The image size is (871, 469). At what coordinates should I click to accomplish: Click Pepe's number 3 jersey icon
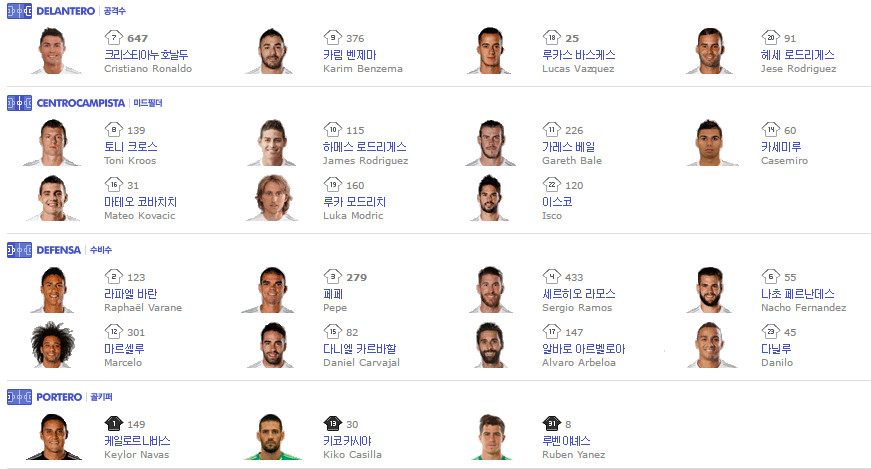click(332, 277)
